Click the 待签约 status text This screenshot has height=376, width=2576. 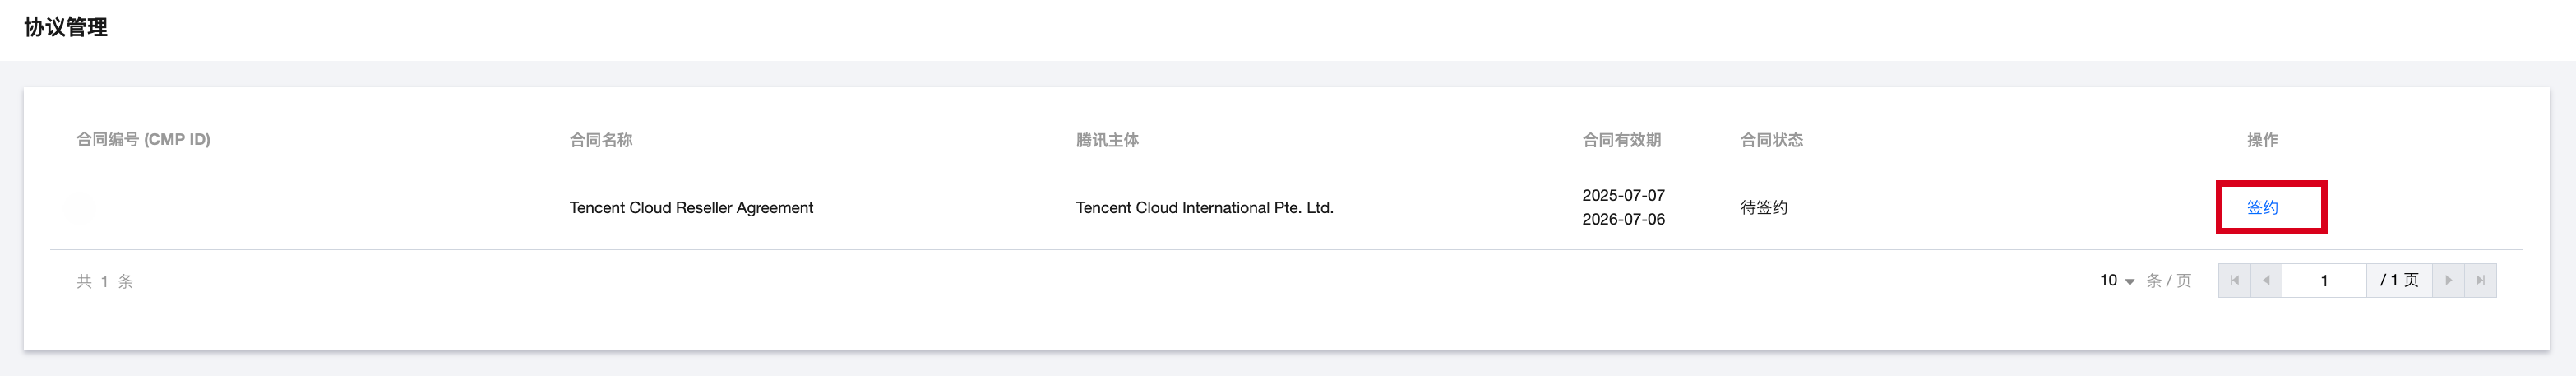click(x=1764, y=208)
